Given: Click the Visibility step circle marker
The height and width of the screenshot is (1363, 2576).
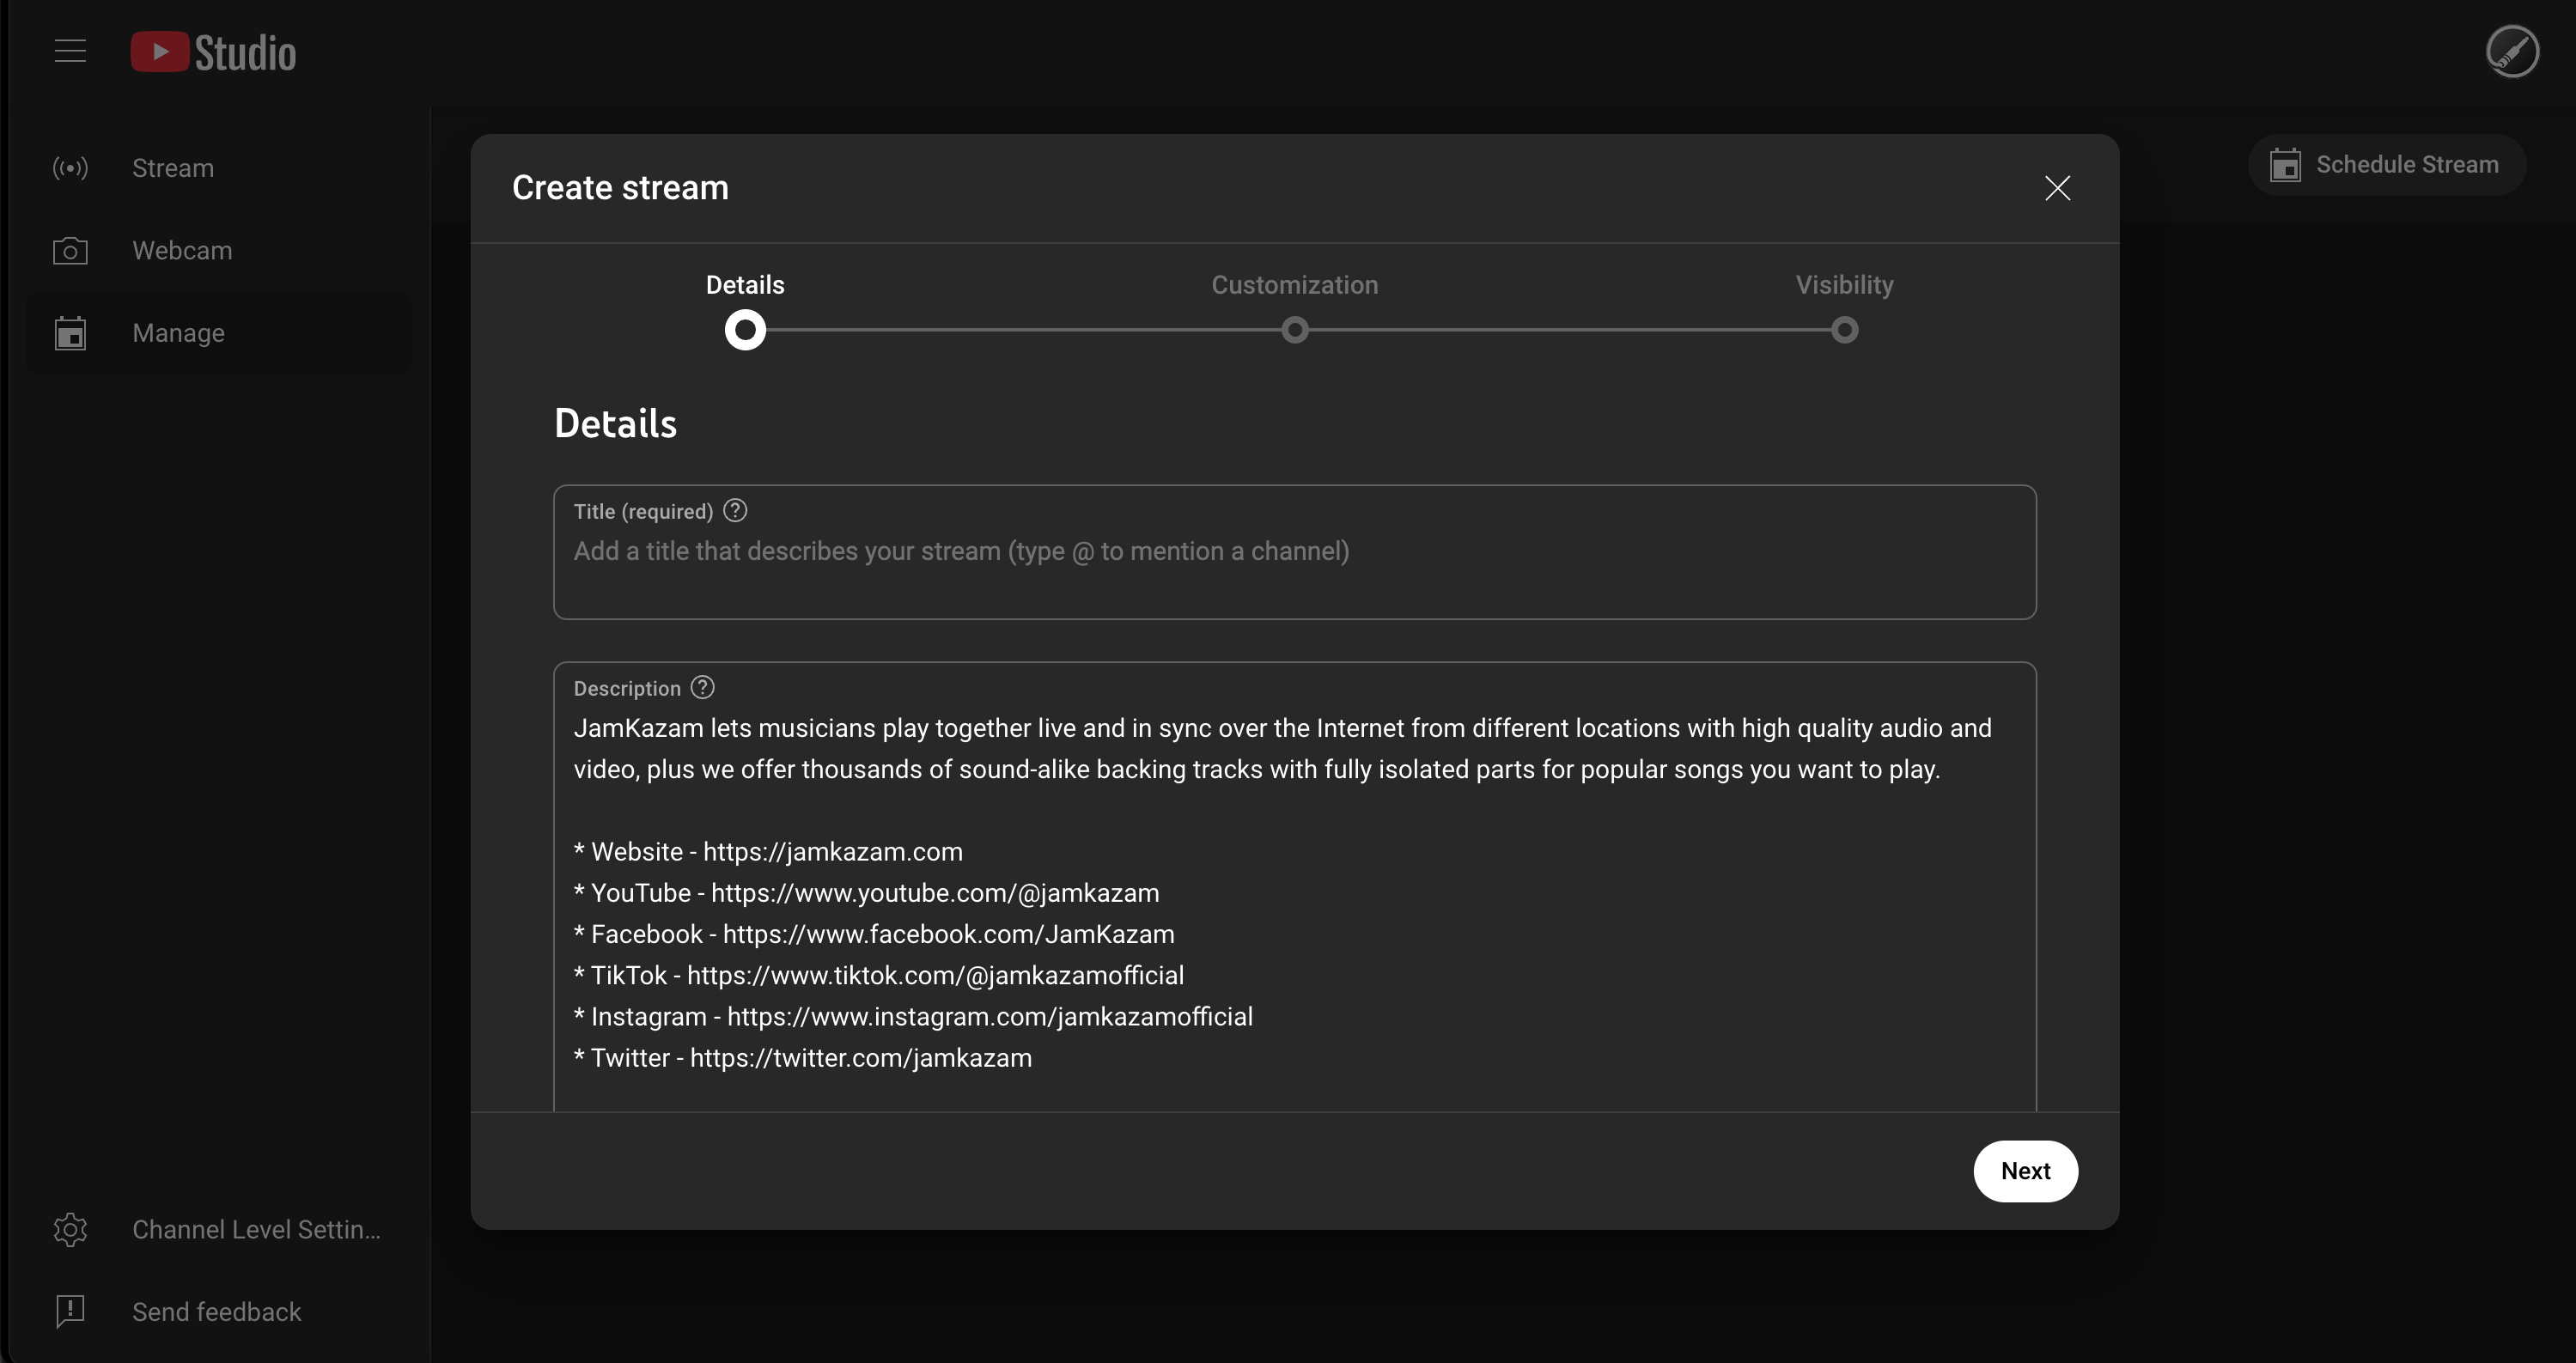Looking at the screenshot, I should click(x=1844, y=330).
